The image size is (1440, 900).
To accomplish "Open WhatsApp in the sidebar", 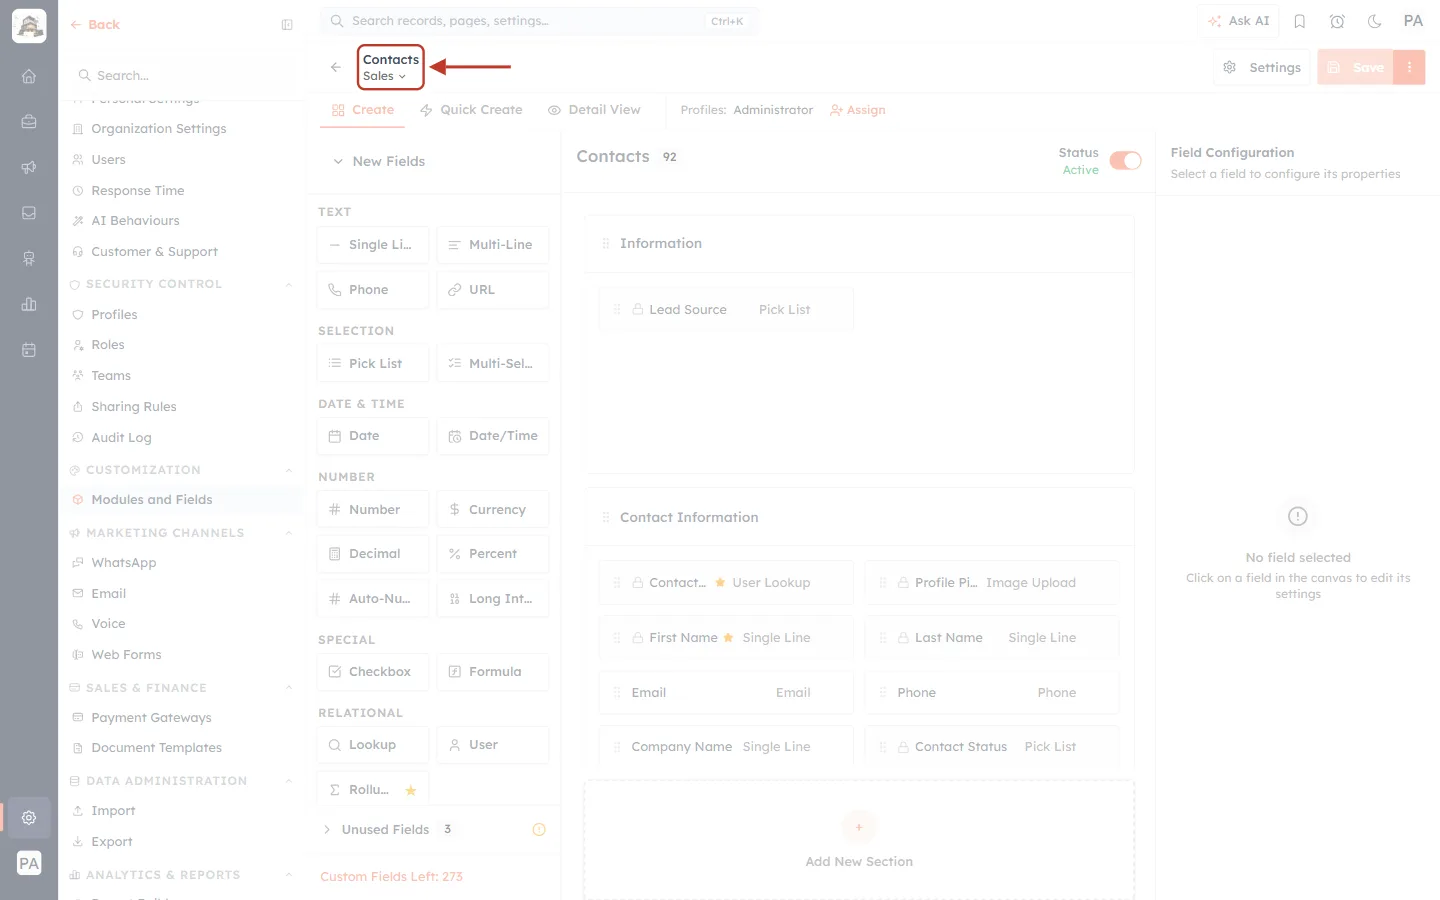I will click(182, 563).
